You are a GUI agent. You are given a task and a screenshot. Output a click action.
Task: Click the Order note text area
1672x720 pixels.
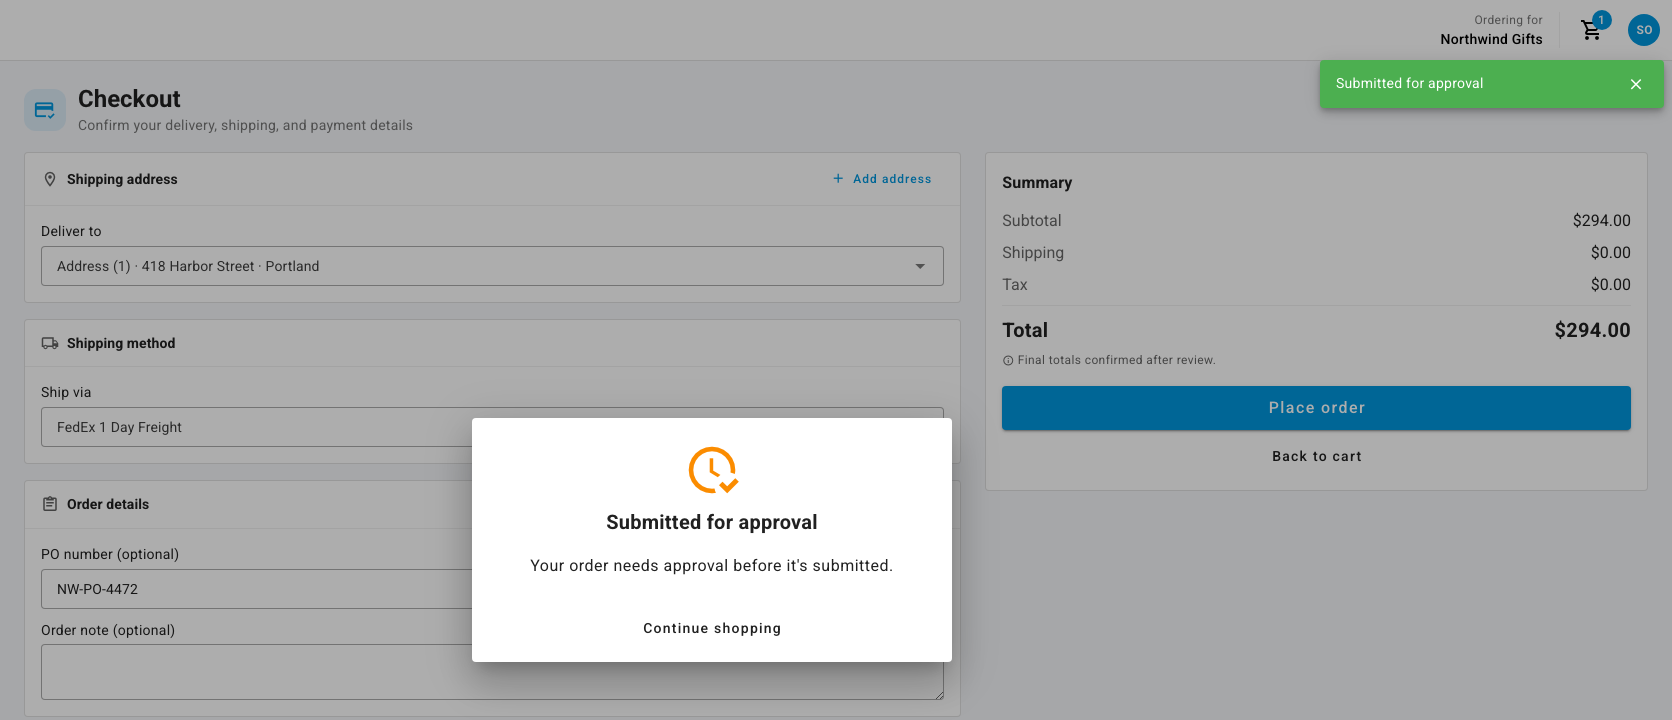pyautogui.click(x=492, y=672)
